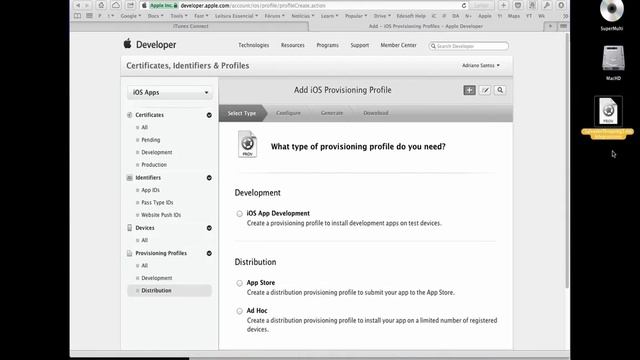The width and height of the screenshot is (640, 360).
Task: Select the App Store distribution radio button
Action: click(240, 283)
